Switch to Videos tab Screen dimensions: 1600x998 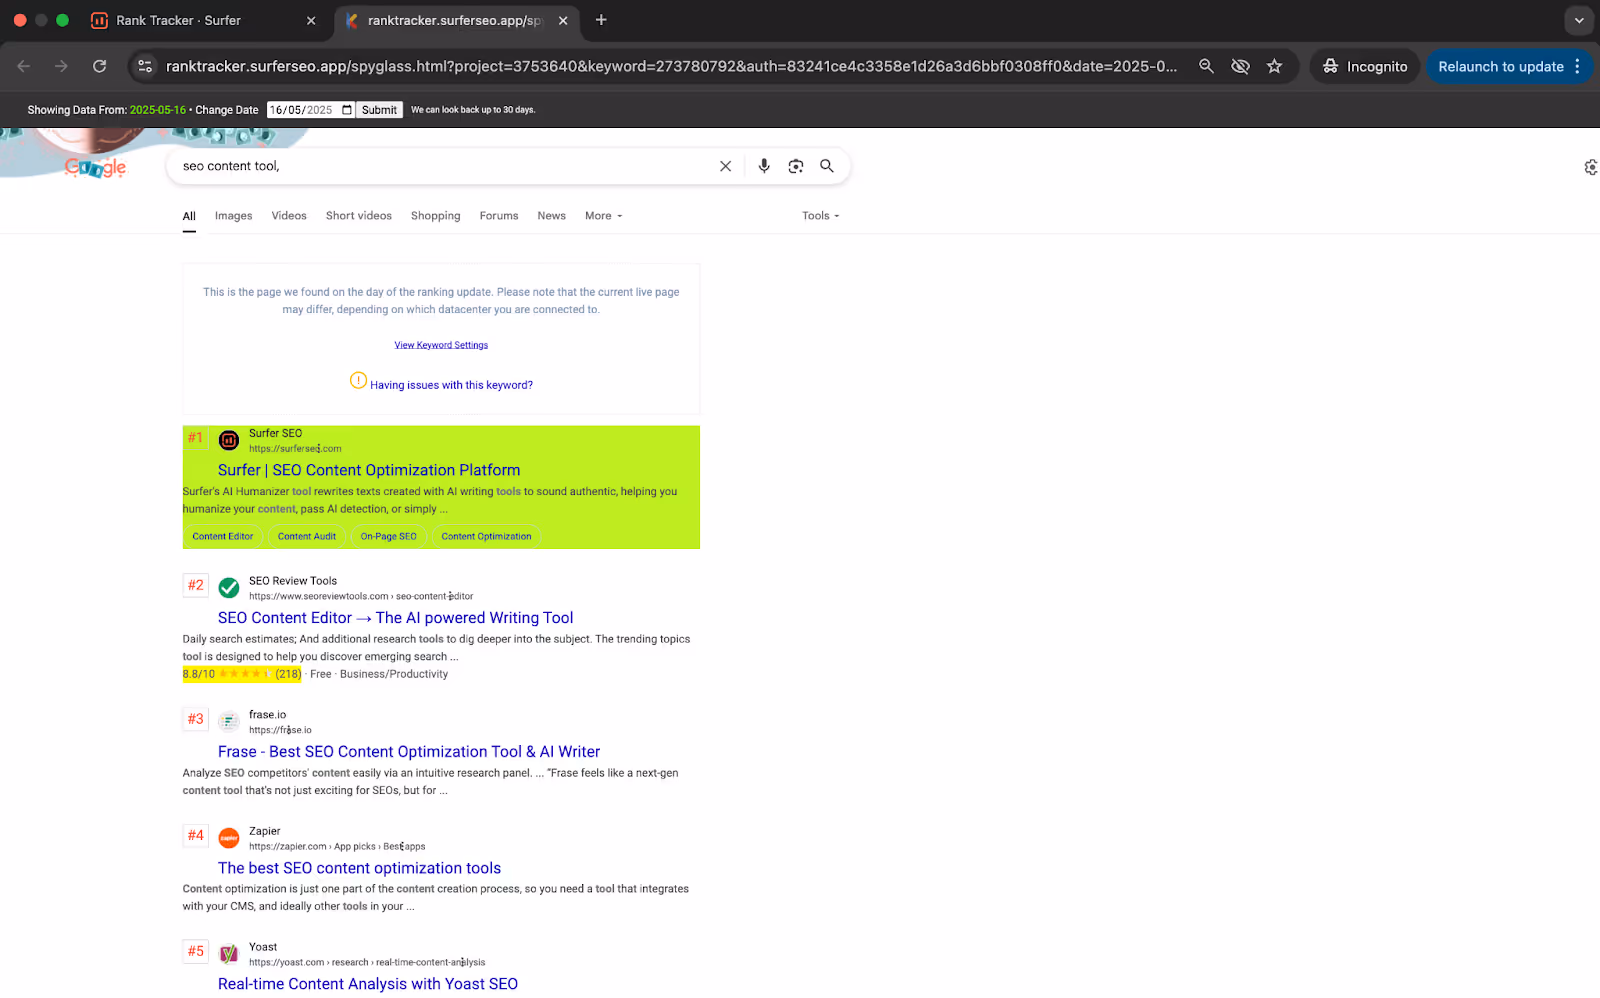289,216
